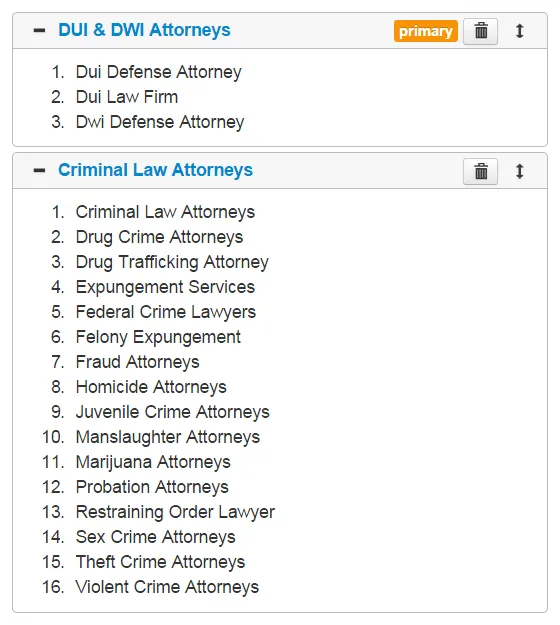Select Expungement Services entry
Screen dimensions: 560x625
(165, 287)
